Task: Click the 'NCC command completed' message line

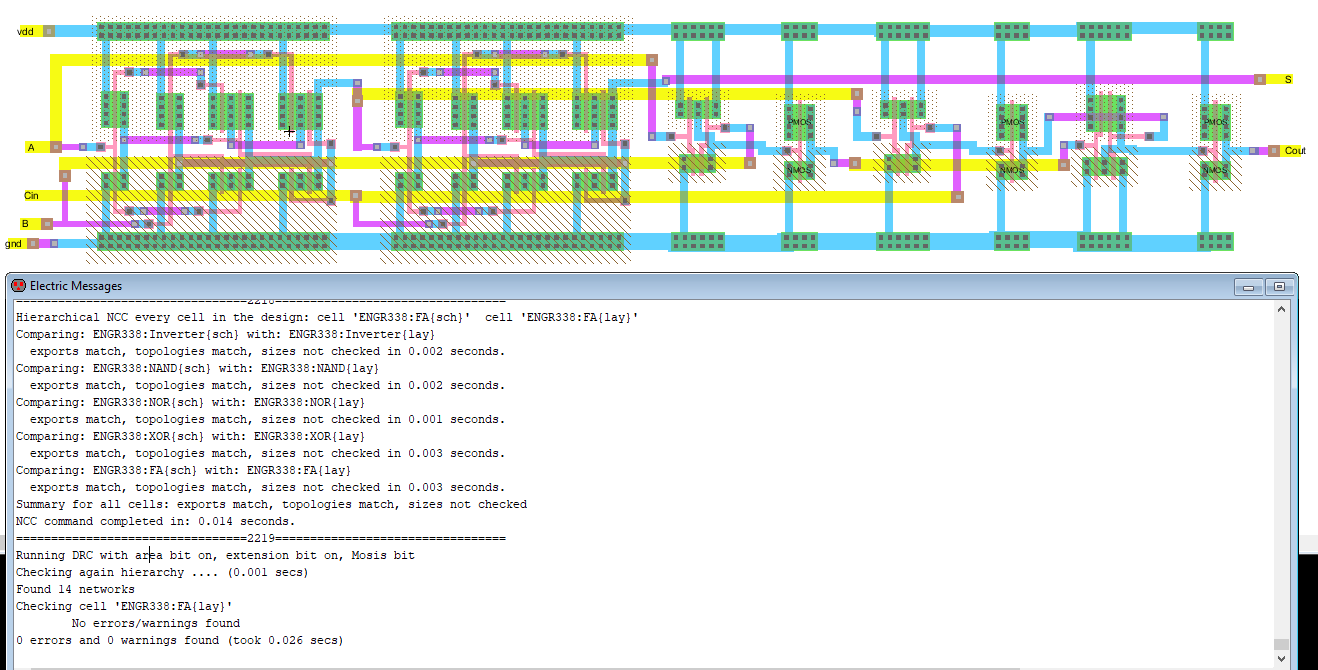Action: pos(155,521)
